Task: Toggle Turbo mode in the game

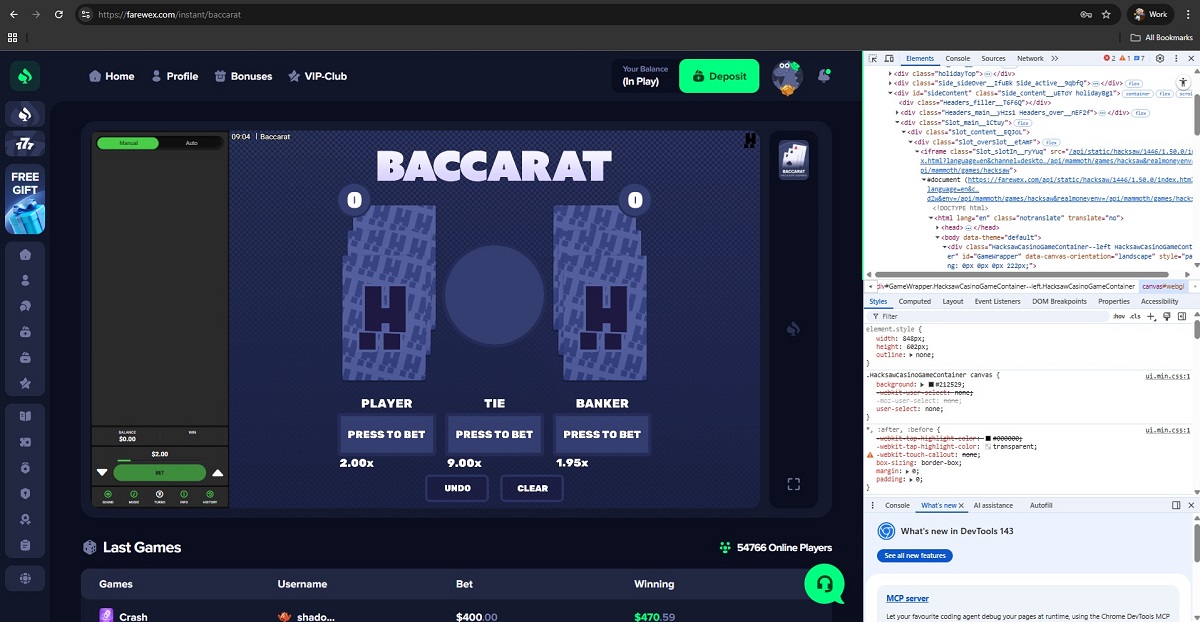Action: [x=159, y=496]
